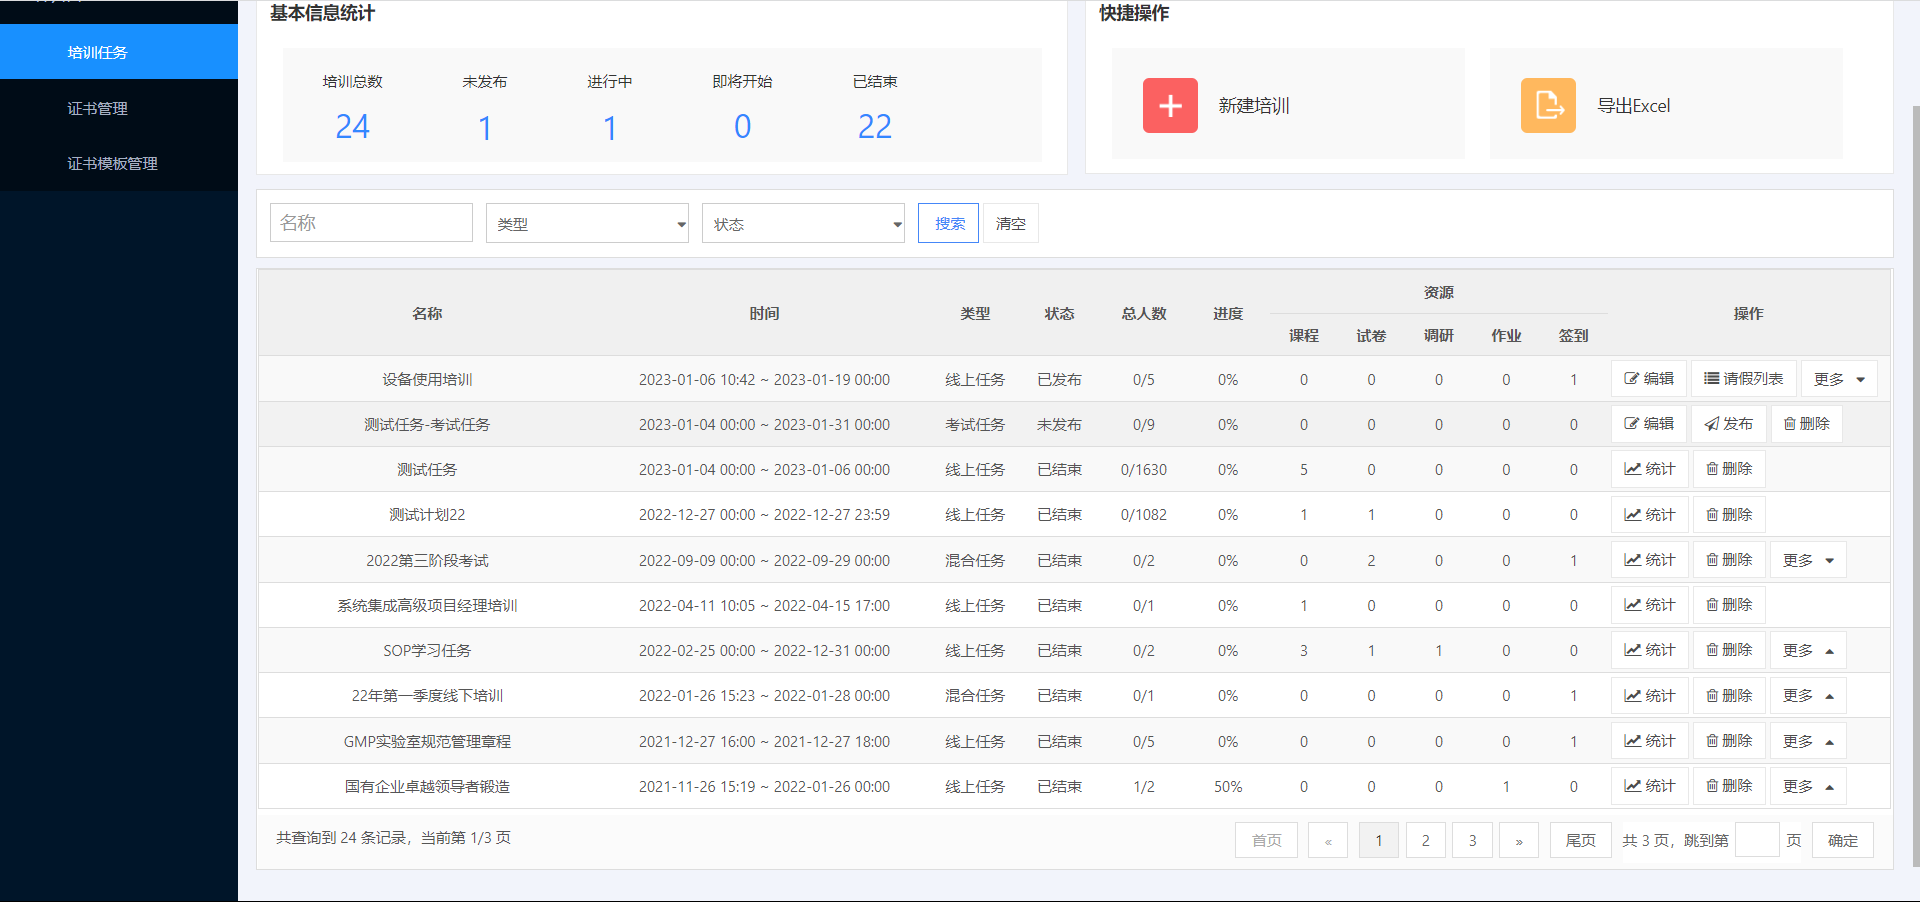Click the 名称 column header
The height and width of the screenshot is (902, 1920).
427,313
